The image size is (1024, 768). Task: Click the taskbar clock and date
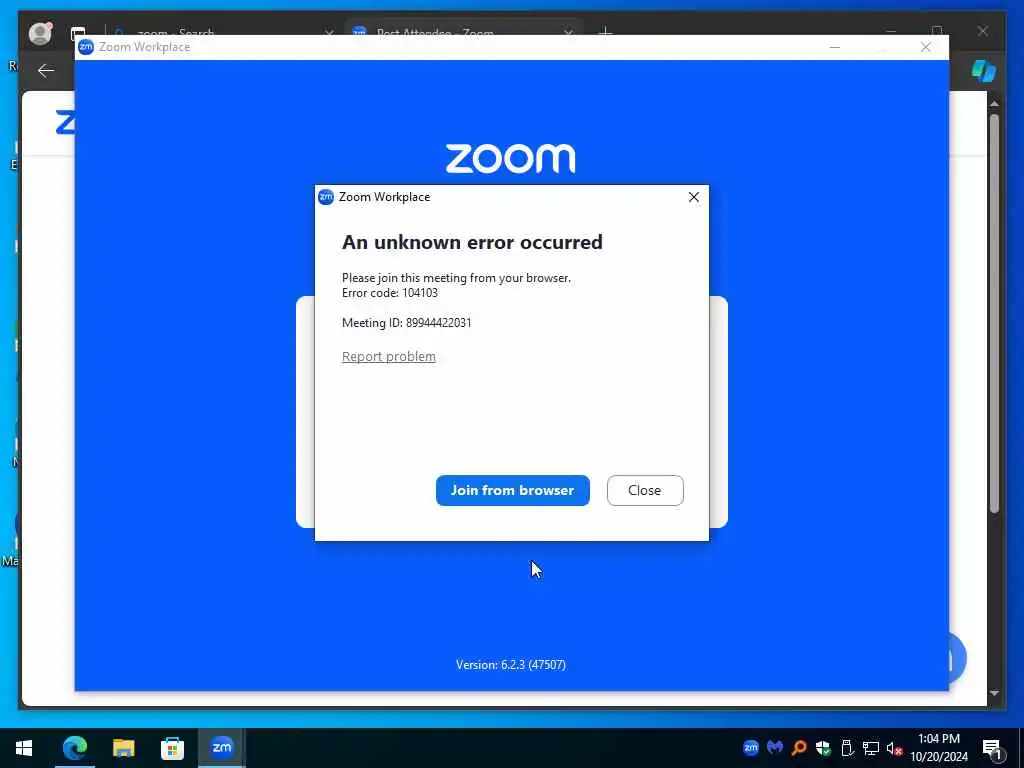point(939,748)
